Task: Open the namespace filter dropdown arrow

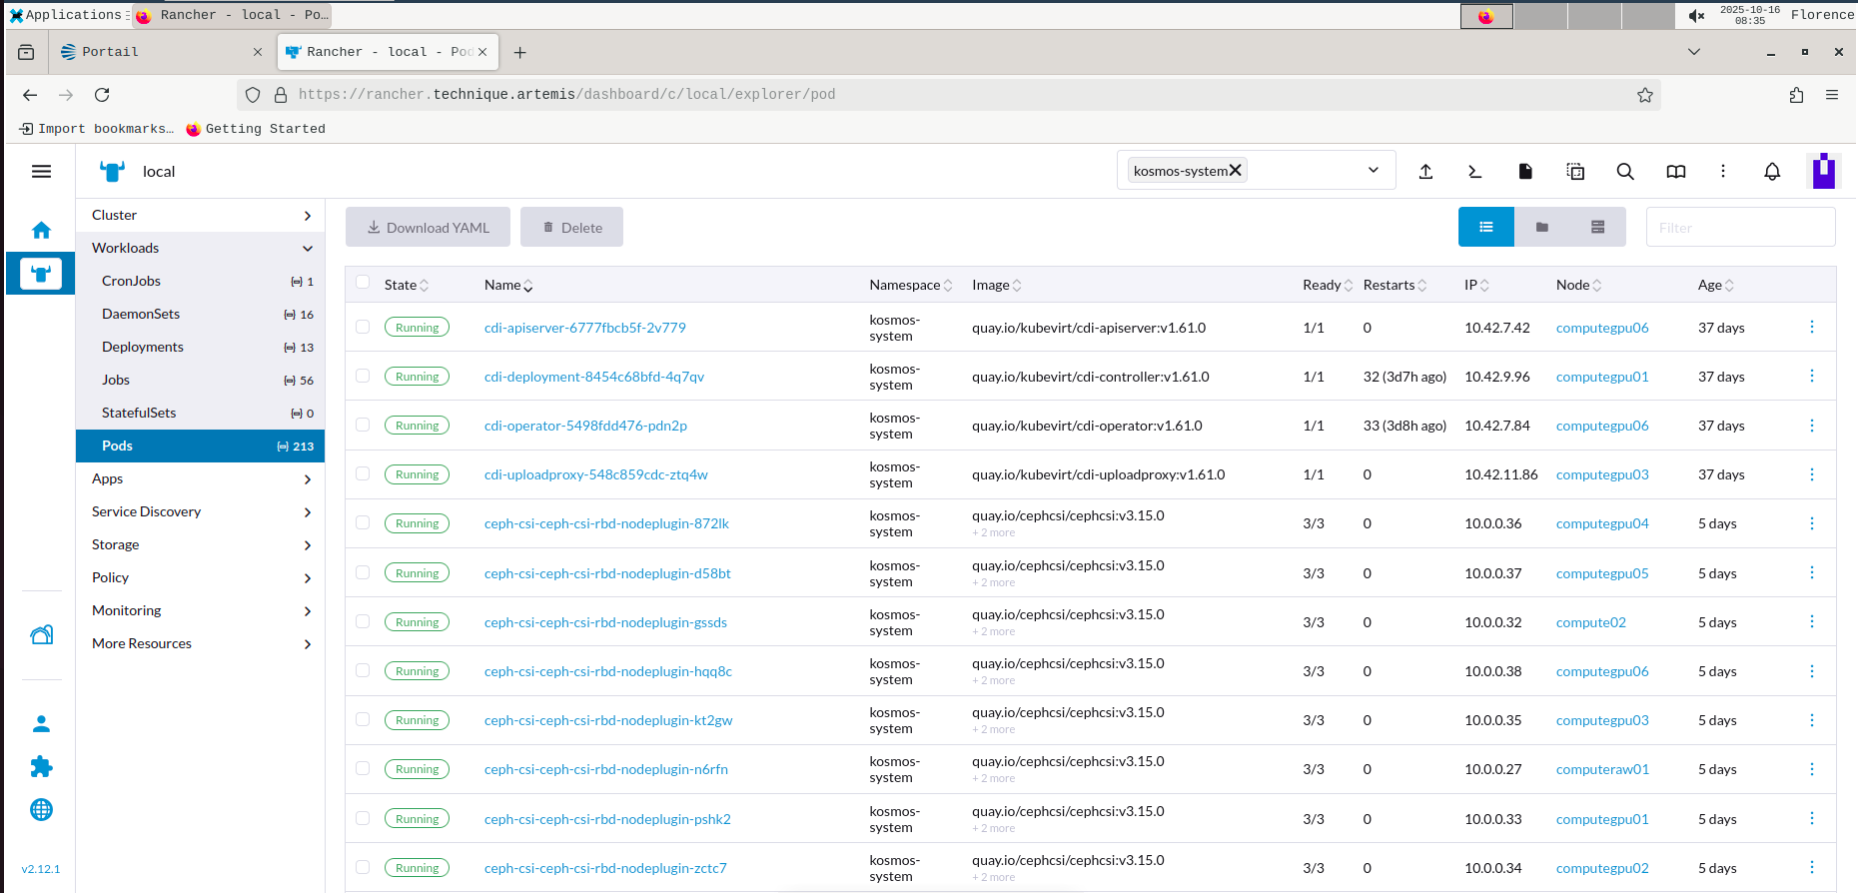Action: pos(1373,170)
